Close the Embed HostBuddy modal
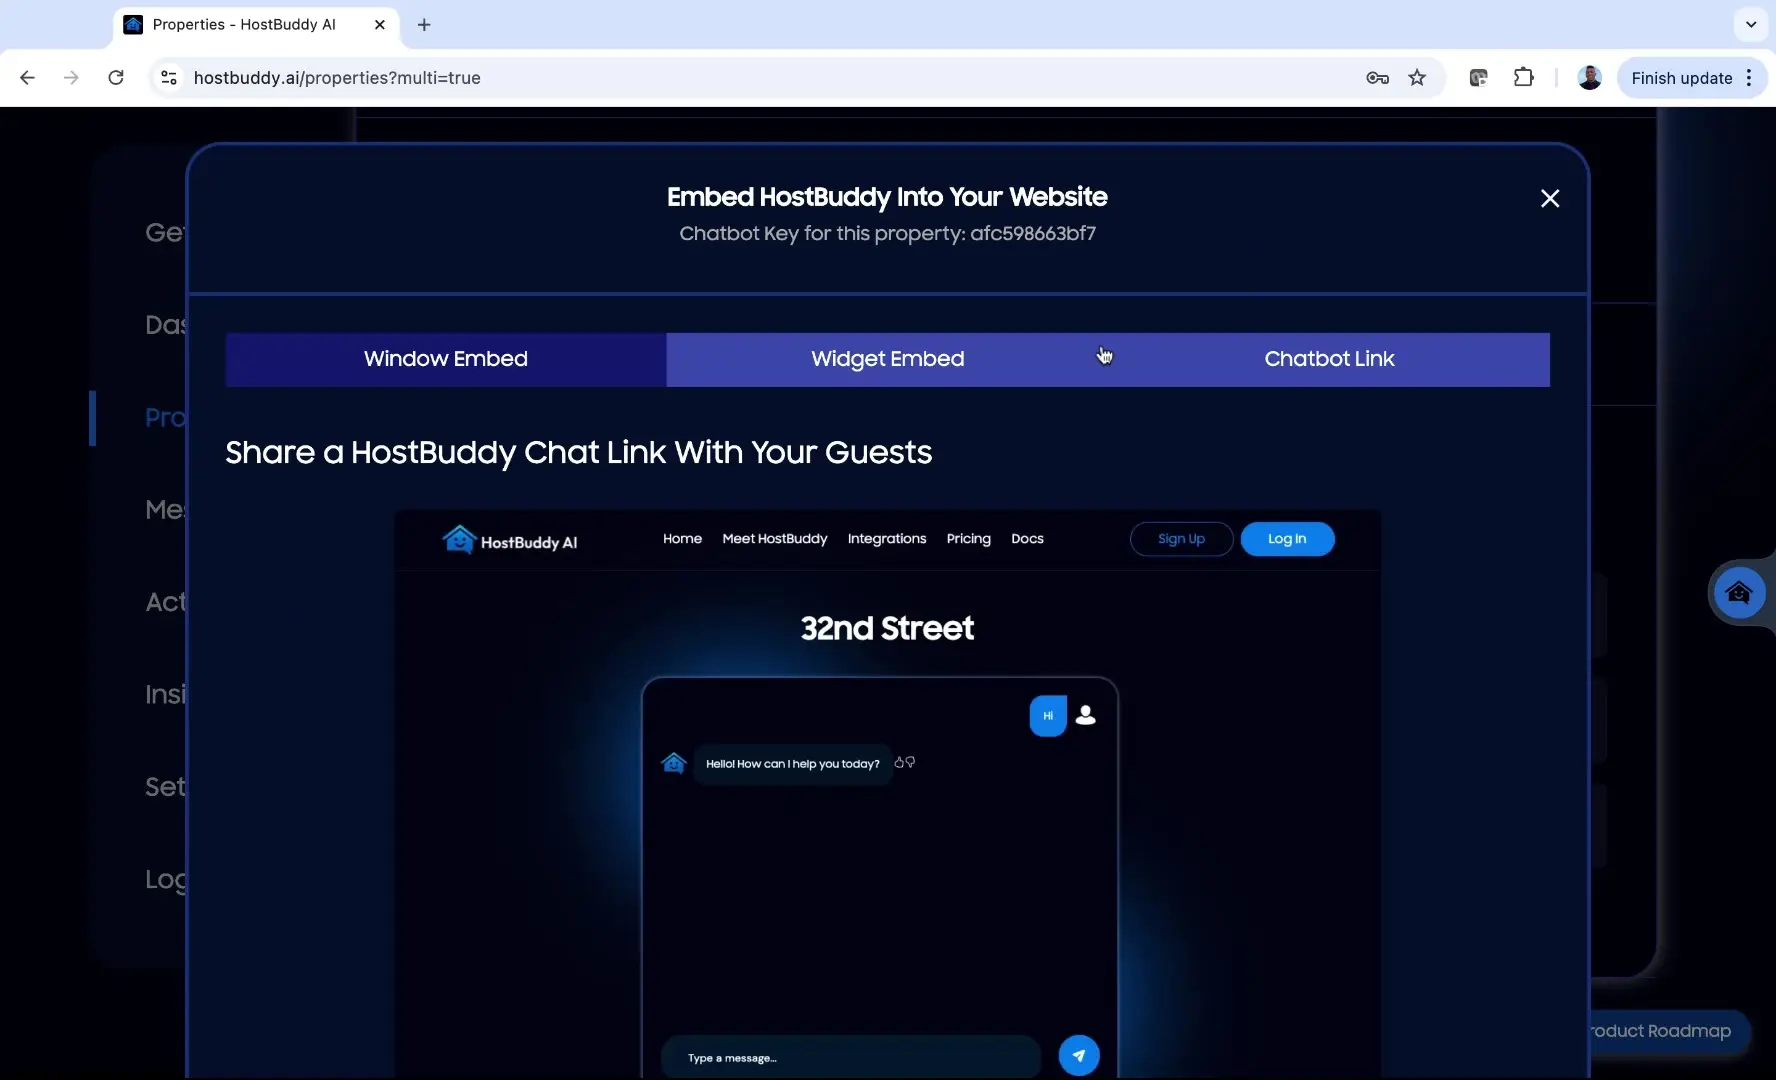This screenshot has height=1080, width=1776. point(1550,198)
